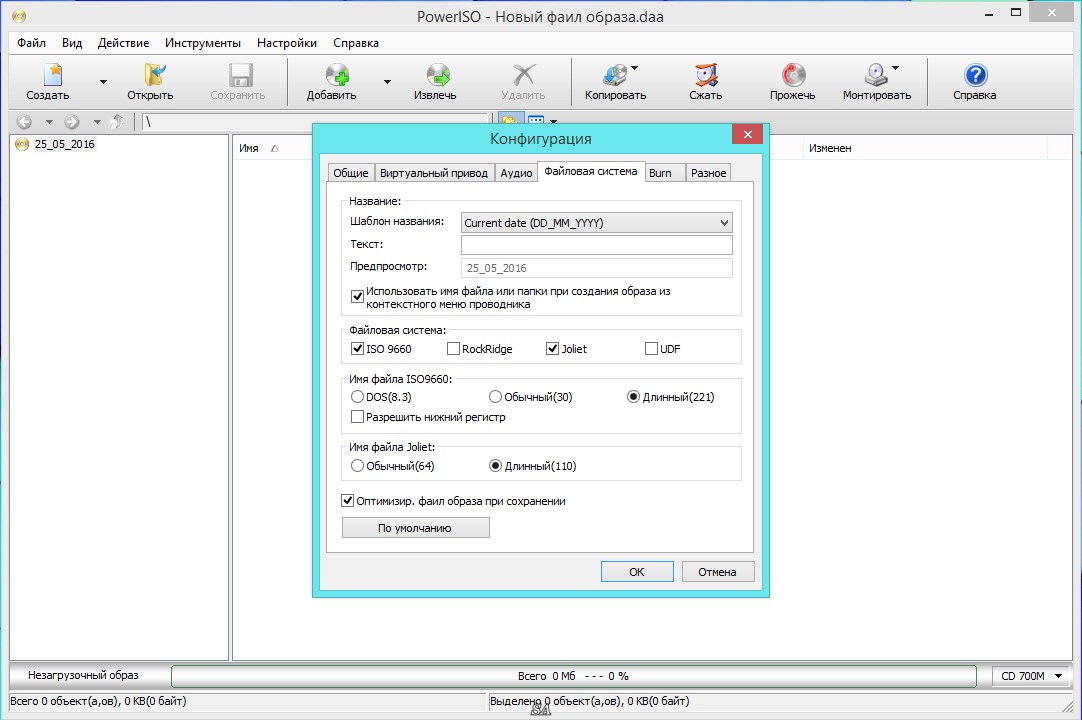1082x720 pixels.
Task: Switch to the Разное tab
Action: 709,173
